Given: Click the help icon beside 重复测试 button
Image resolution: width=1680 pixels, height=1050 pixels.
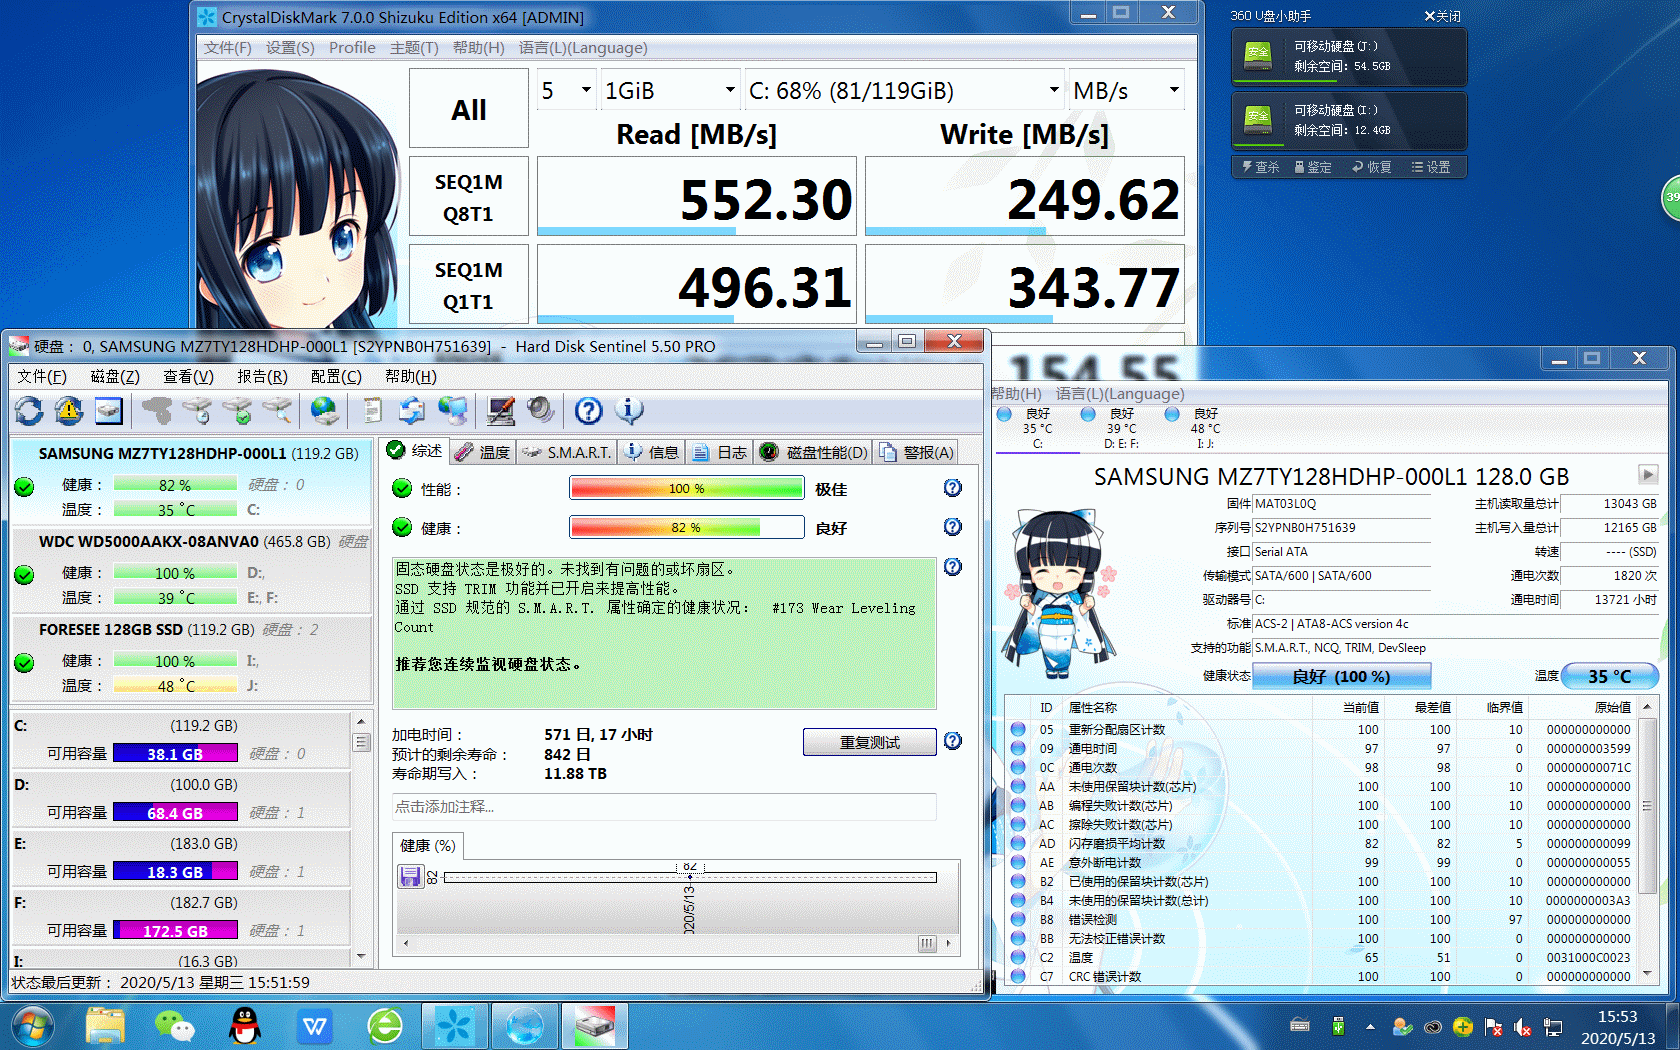Looking at the screenshot, I should pos(953,741).
